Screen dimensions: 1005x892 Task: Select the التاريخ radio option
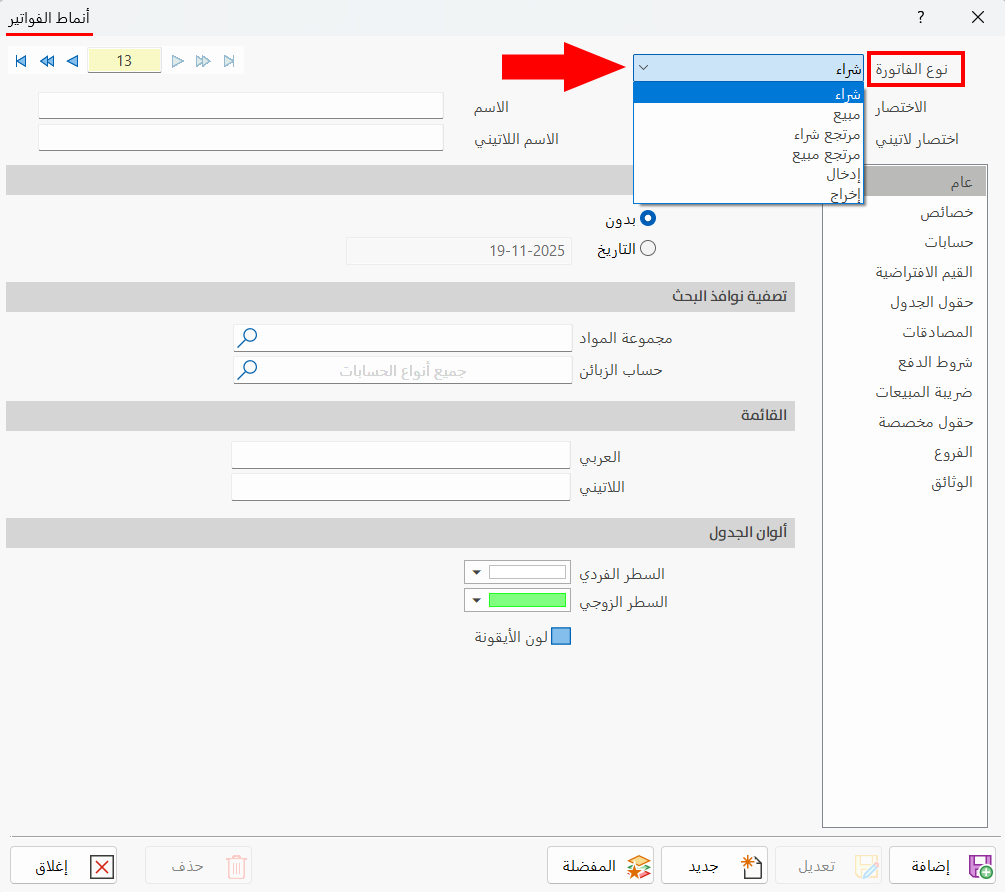(x=649, y=249)
